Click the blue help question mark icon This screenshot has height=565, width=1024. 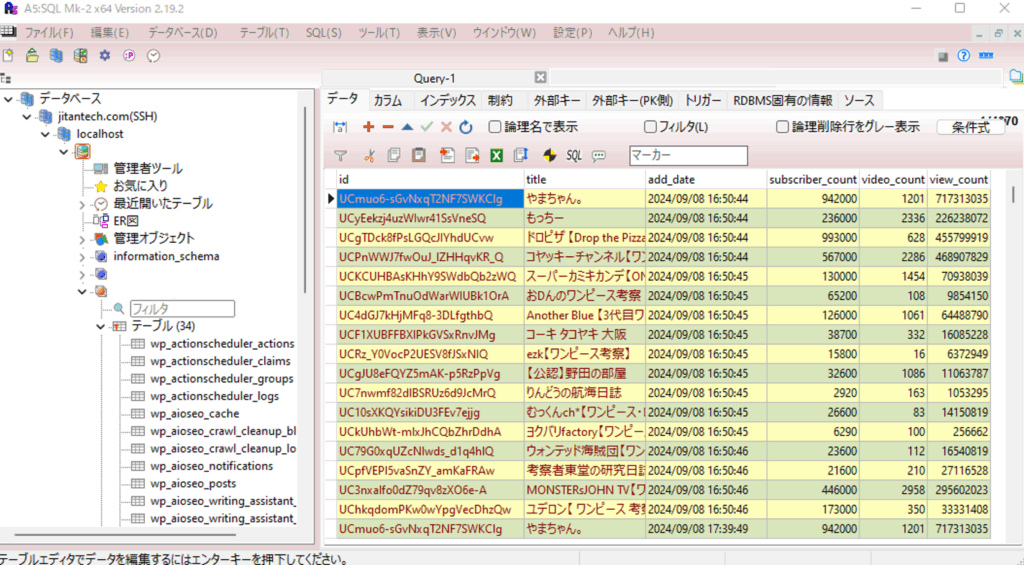[x=963, y=56]
